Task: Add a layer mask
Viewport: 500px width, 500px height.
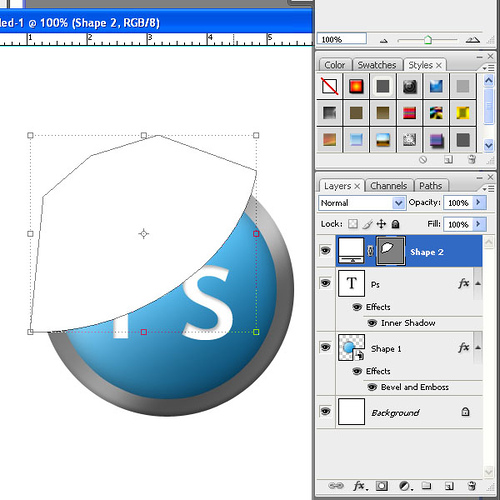Action: click(382, 486)
